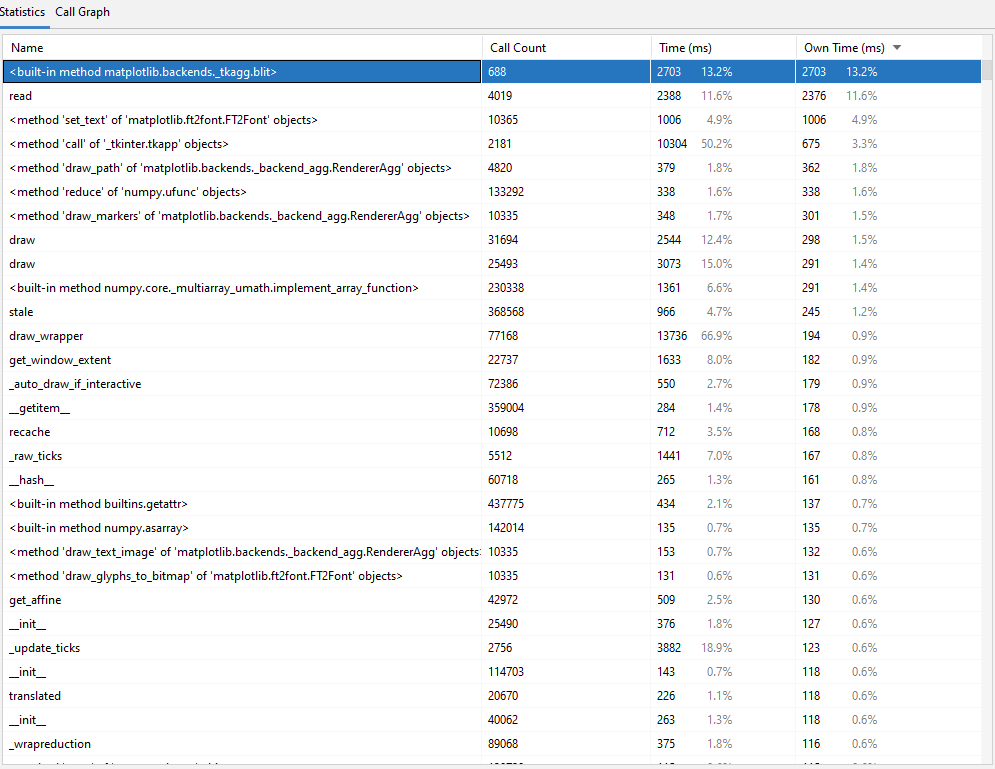Select the __init__ row with 25490 calls
The width and height of the screenshot is (995, 769).
pos(492,624)
